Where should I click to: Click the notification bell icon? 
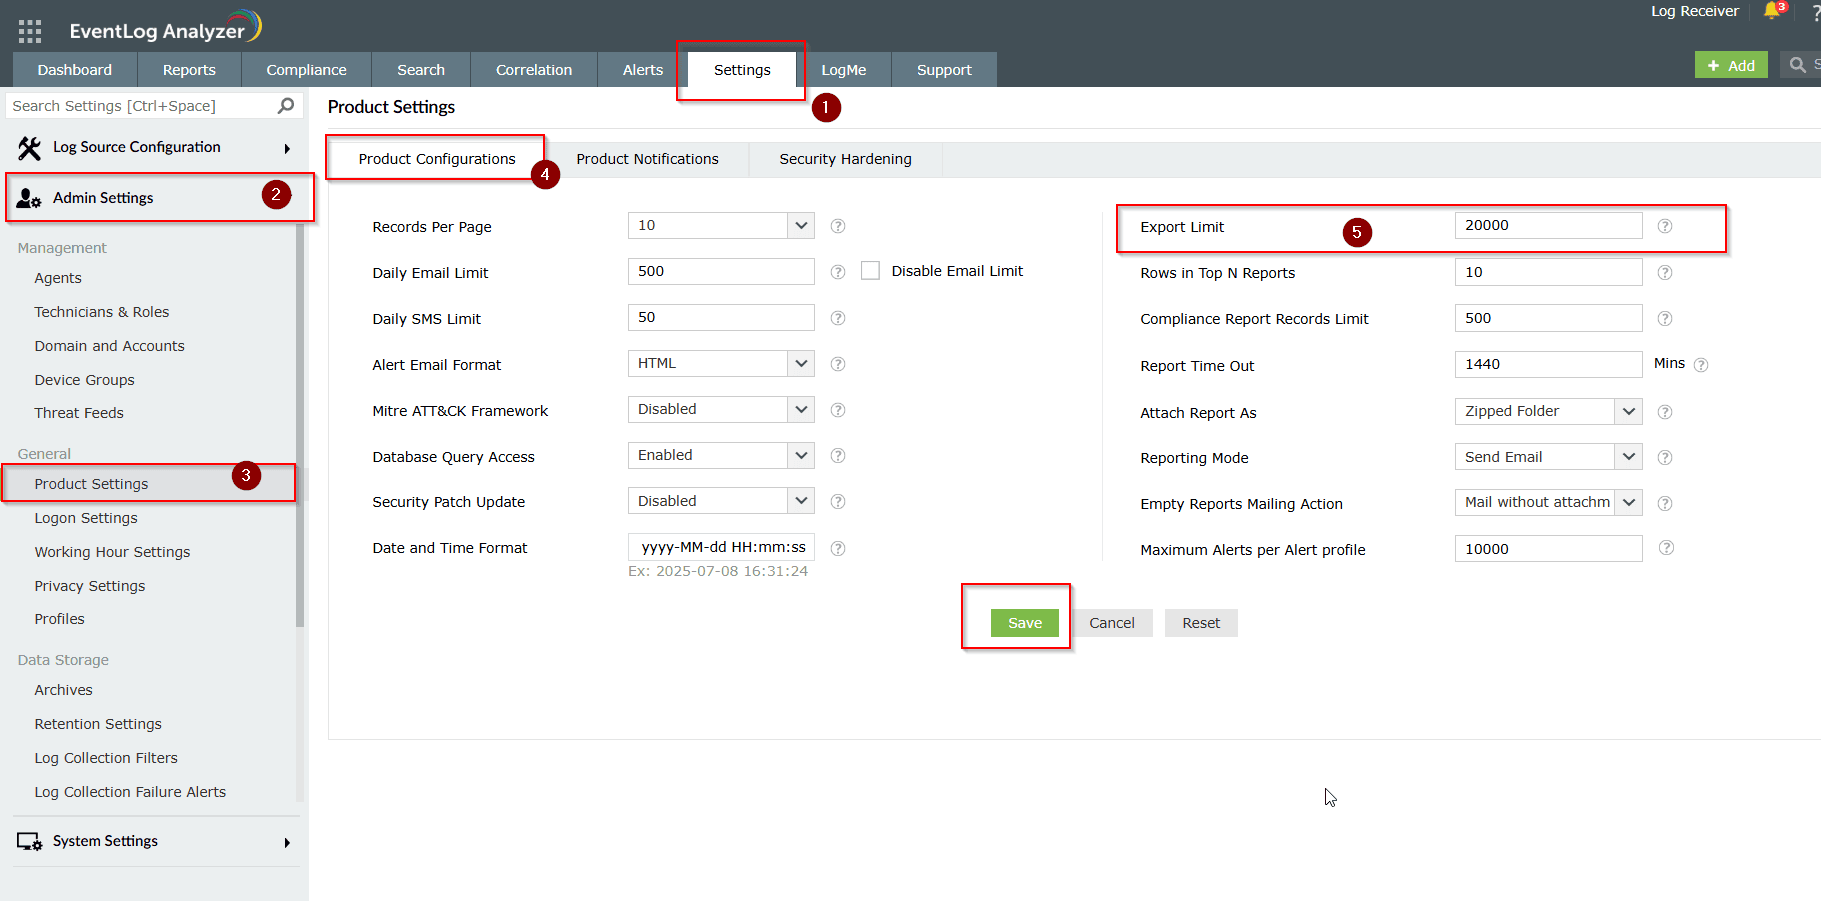click(x=1772, y=11)
